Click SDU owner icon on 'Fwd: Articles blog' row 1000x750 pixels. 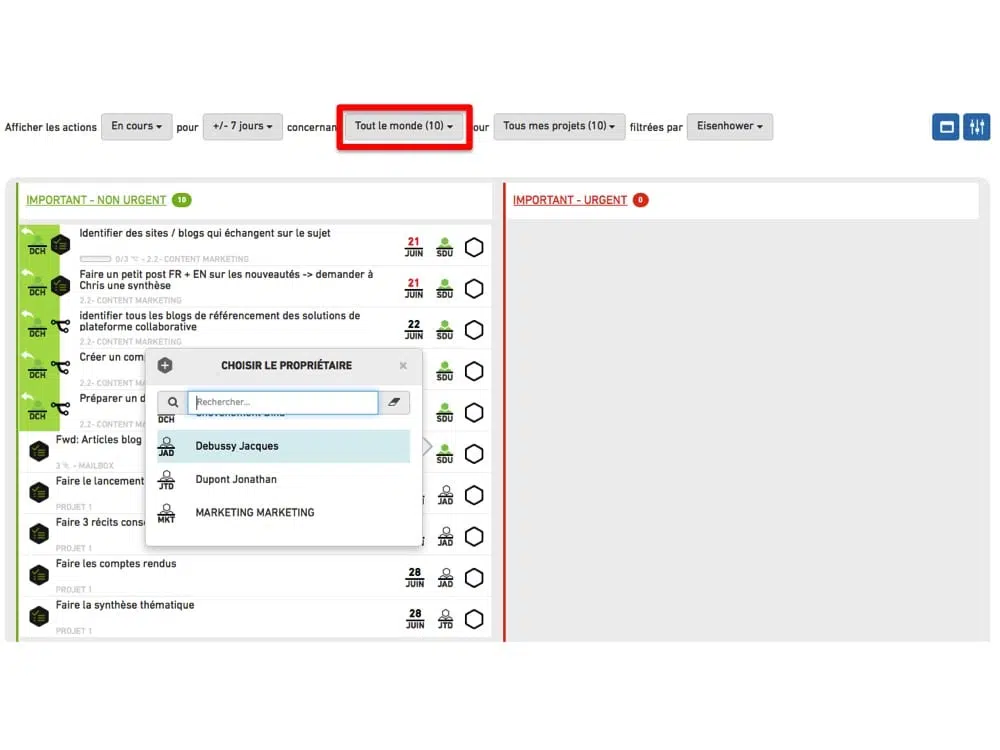point(445,454)
